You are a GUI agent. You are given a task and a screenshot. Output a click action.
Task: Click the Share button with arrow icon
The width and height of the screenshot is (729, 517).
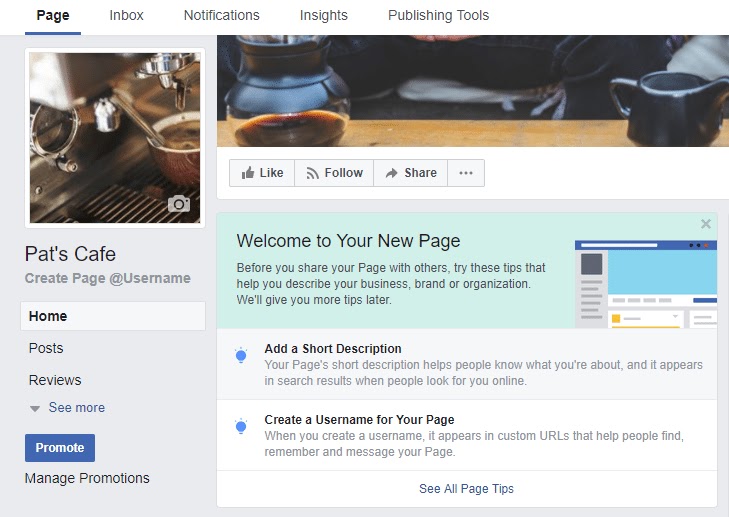coord(411,173)
